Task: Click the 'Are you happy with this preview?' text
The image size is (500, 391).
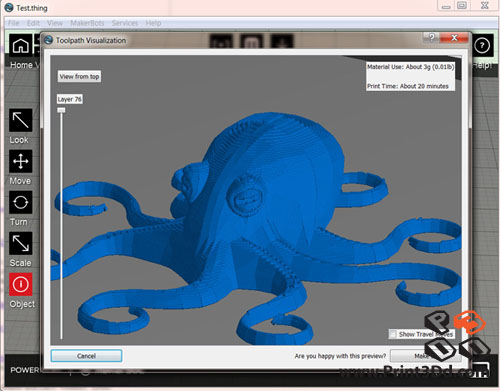Action: (x=340, y=356)
